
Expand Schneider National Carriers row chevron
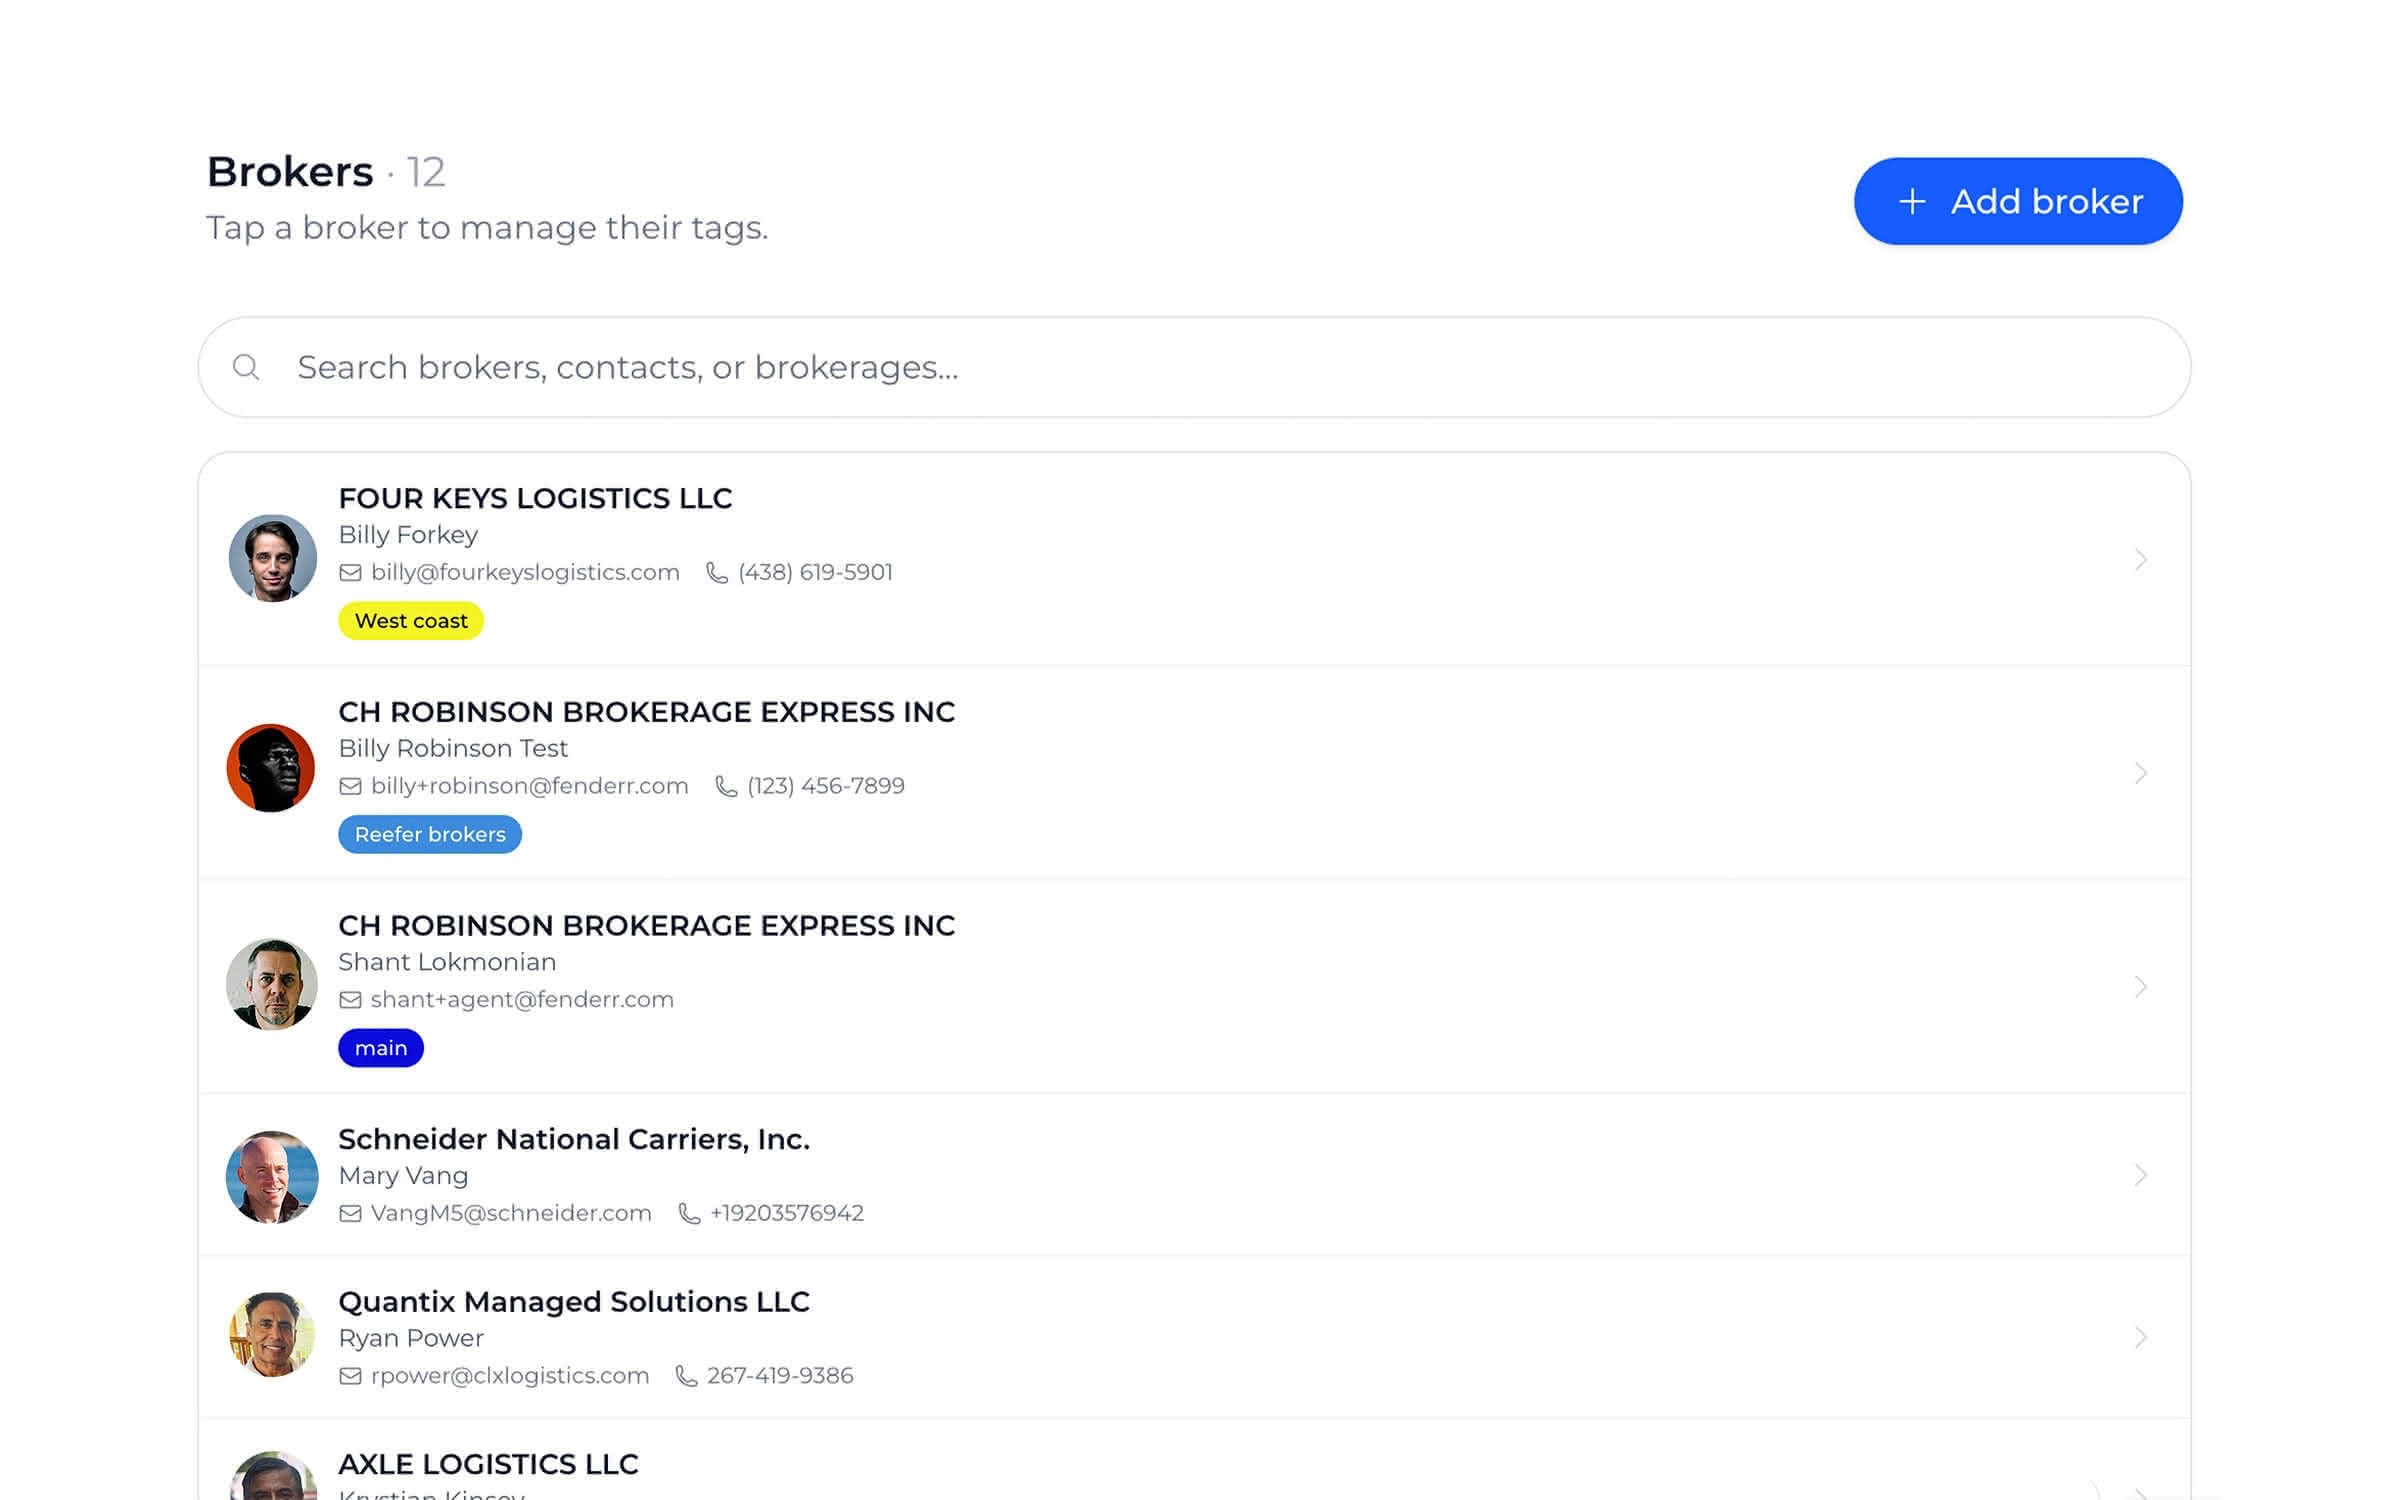[x=2140, y=1175]
